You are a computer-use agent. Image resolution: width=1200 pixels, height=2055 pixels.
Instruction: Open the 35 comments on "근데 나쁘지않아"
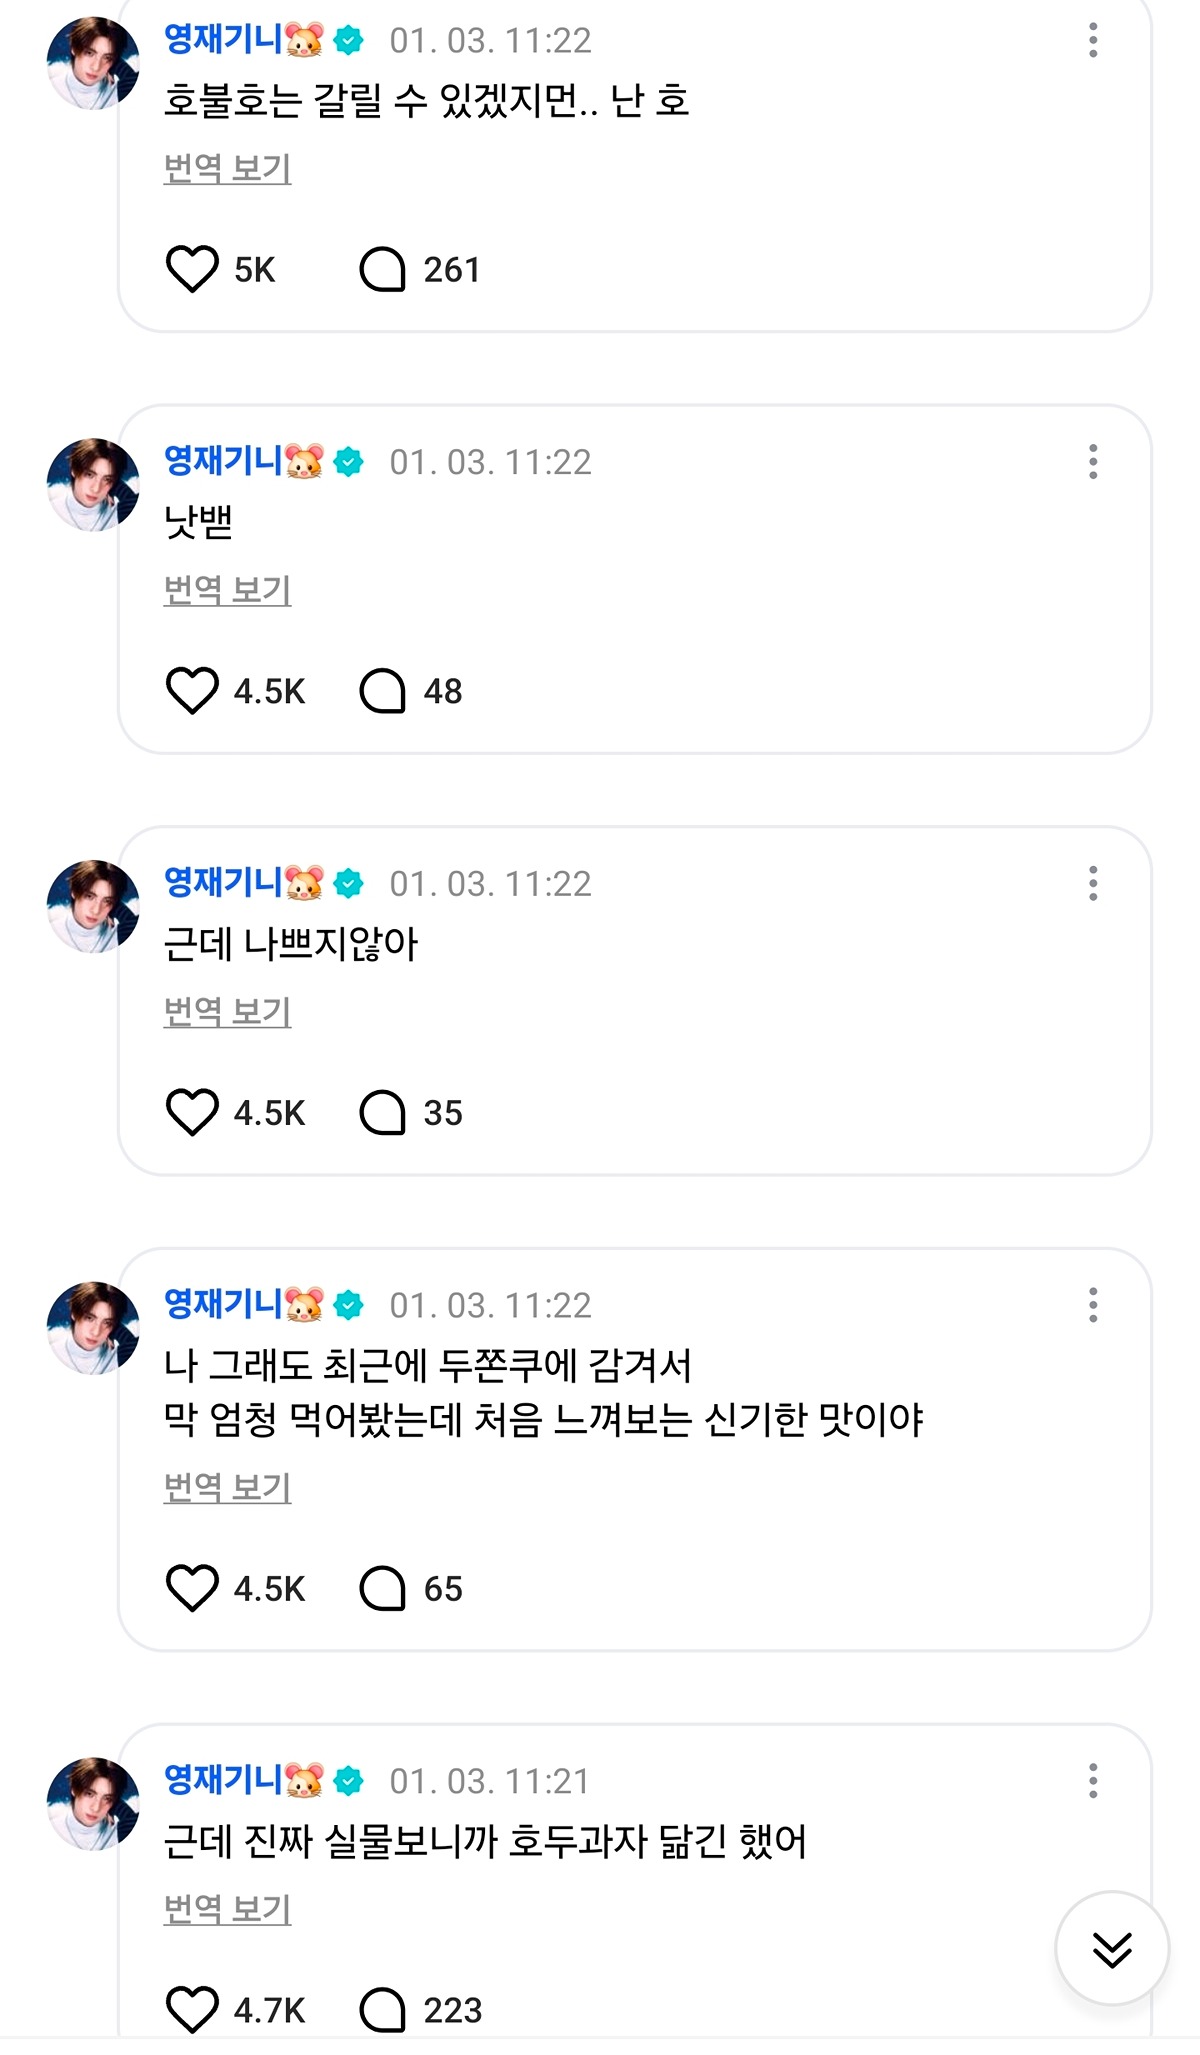382,1113
